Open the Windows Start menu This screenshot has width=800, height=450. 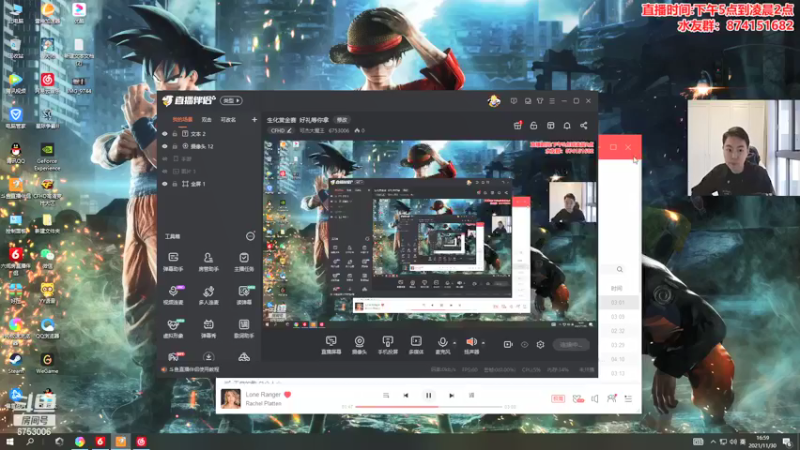(10, 441)
